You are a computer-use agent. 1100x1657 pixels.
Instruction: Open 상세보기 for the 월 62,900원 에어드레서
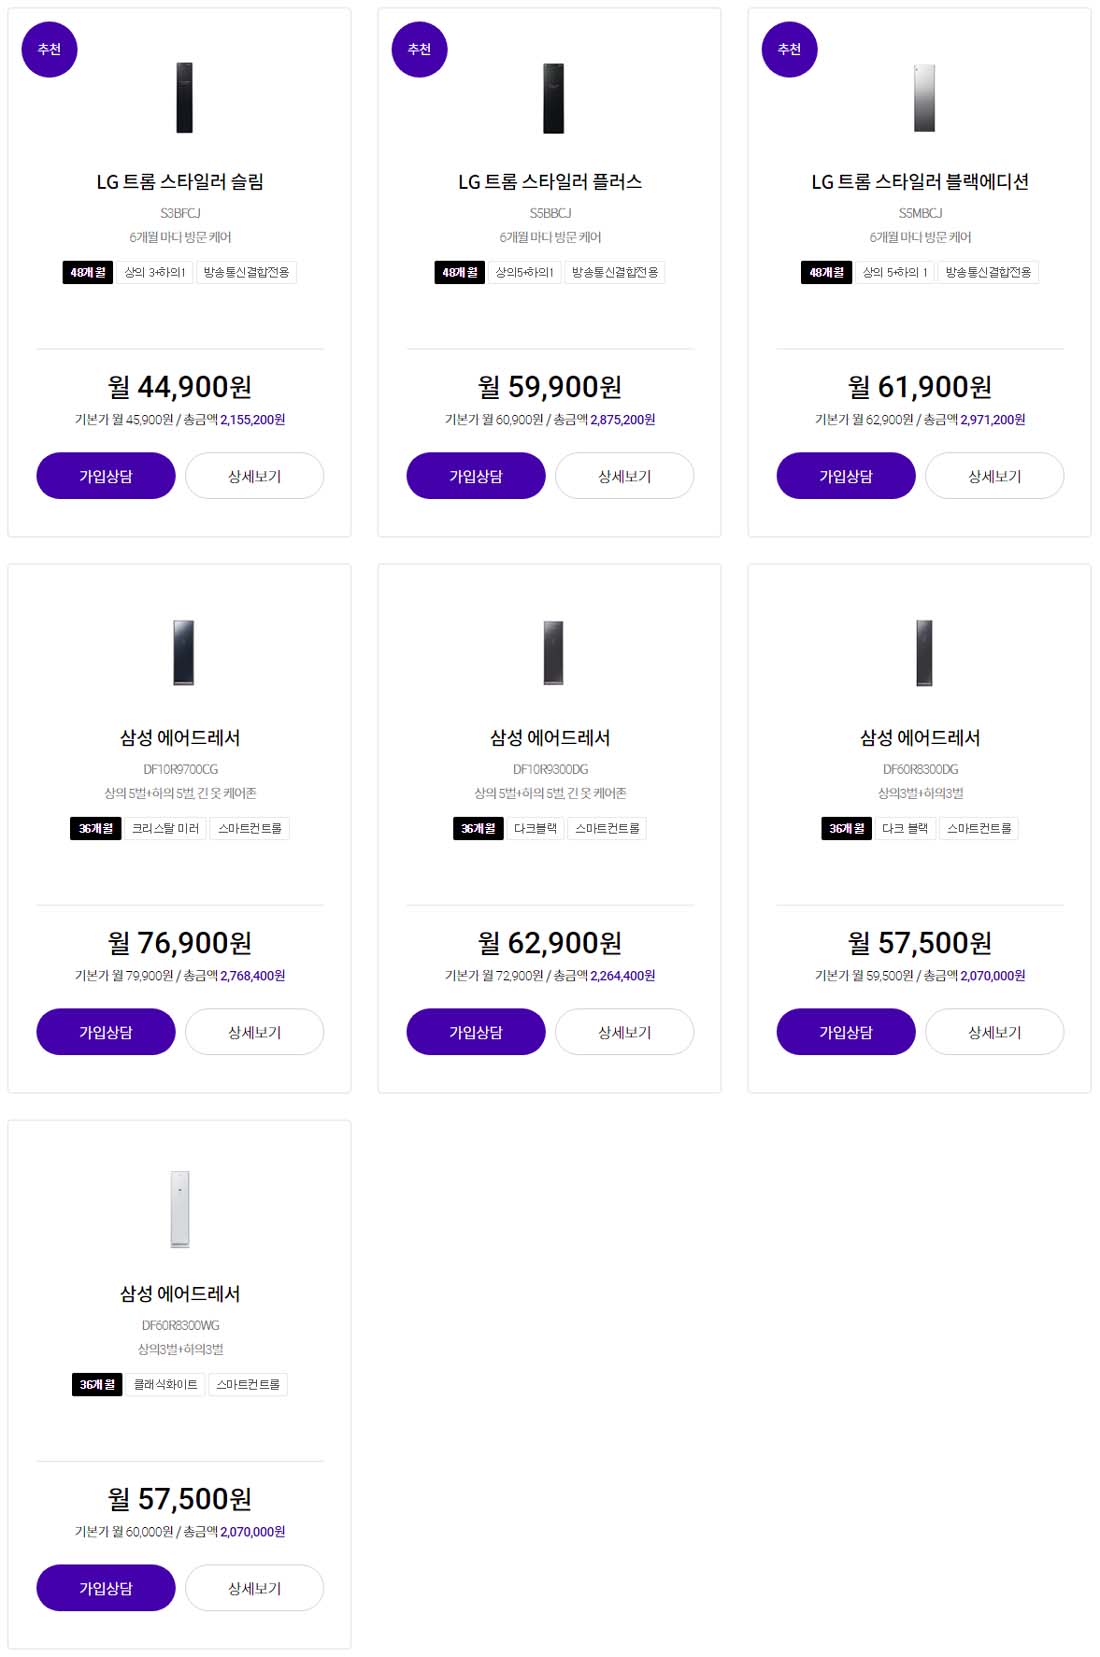point(624,1032)
